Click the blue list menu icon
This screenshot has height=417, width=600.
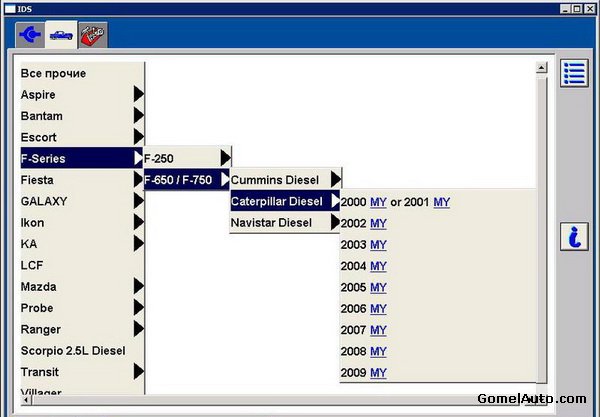[574, 73]
